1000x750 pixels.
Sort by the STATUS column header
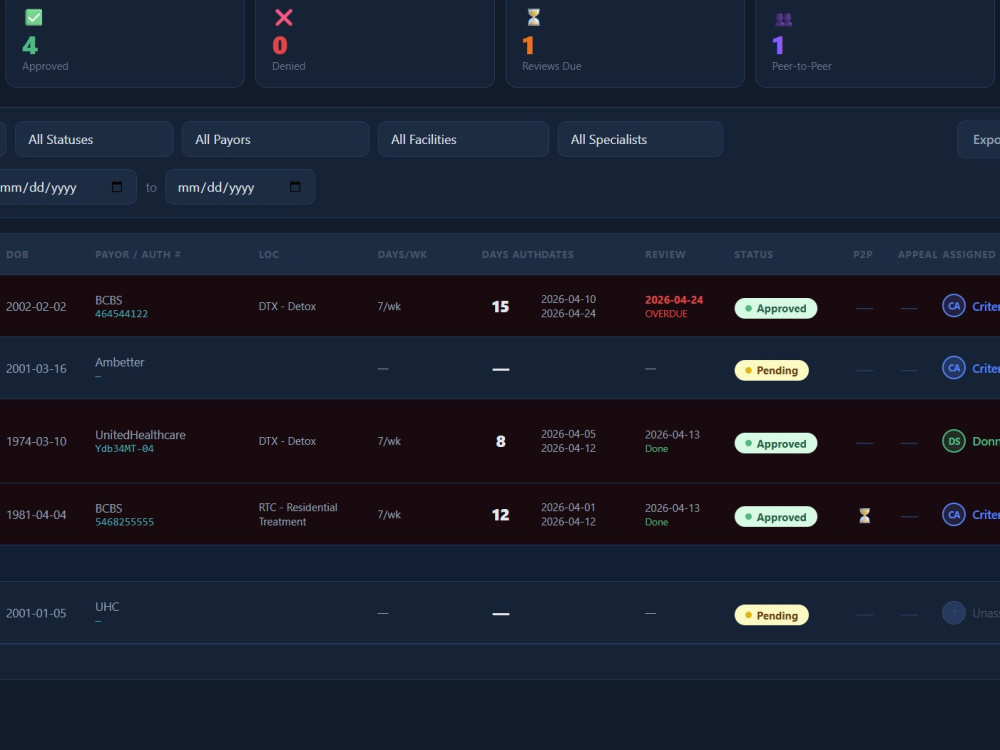(753, 254)
